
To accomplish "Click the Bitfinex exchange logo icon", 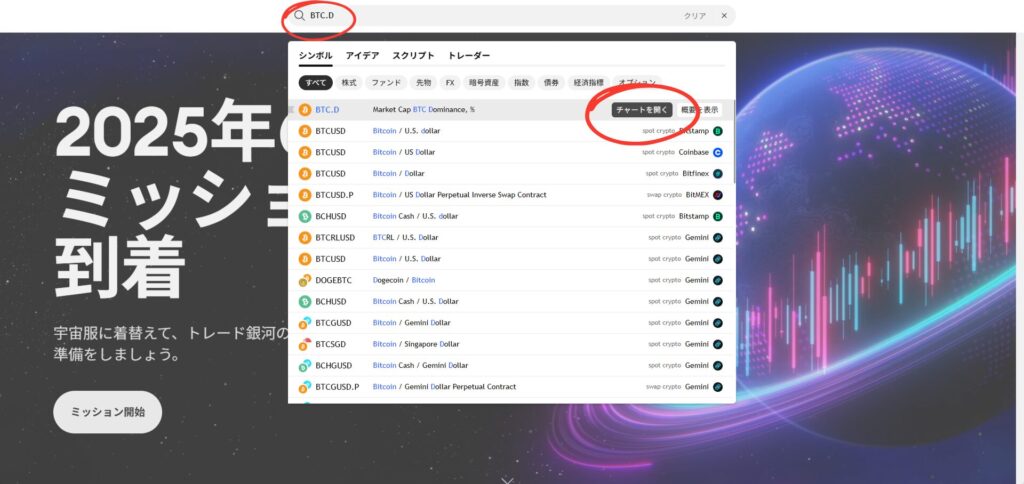I will tap(717, 174).
